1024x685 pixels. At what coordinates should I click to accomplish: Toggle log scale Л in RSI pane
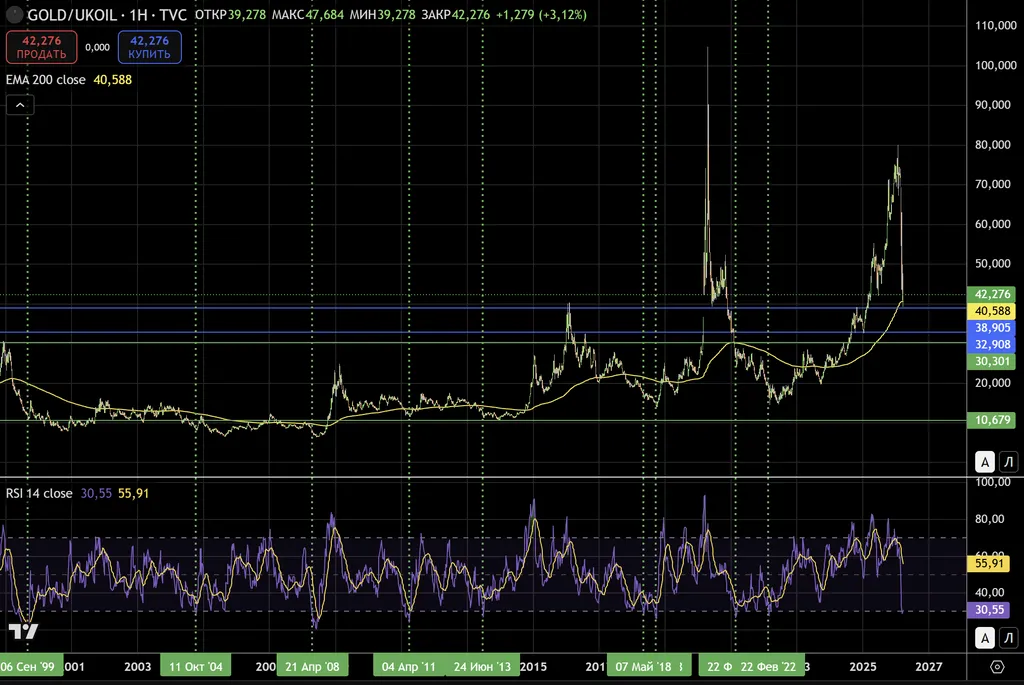point(1008,637)
